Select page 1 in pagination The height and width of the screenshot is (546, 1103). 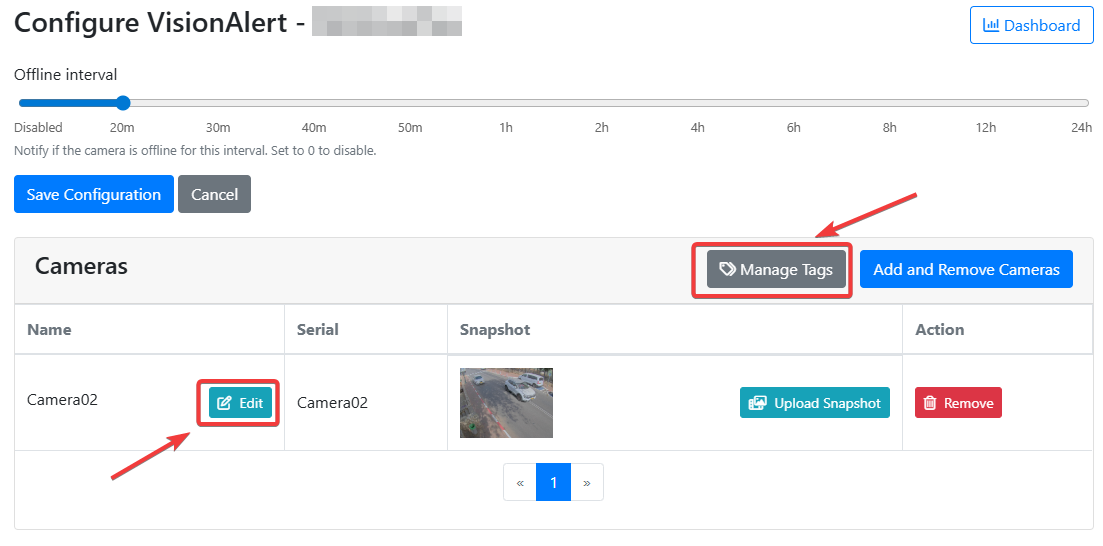pyautogui.click(x=553, y=482)
